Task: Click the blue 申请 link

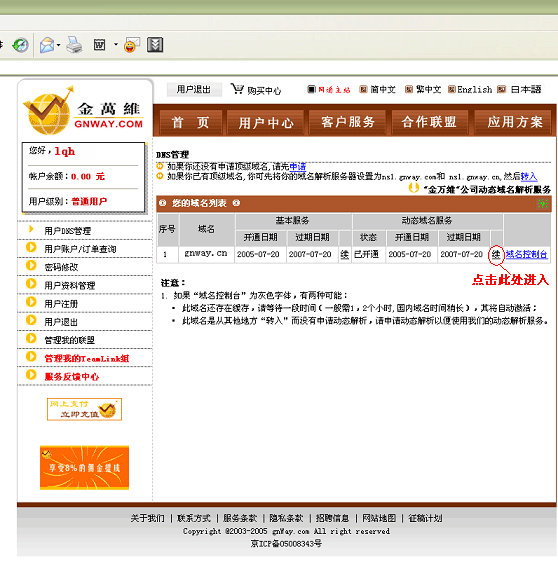Action: [298, 167]
